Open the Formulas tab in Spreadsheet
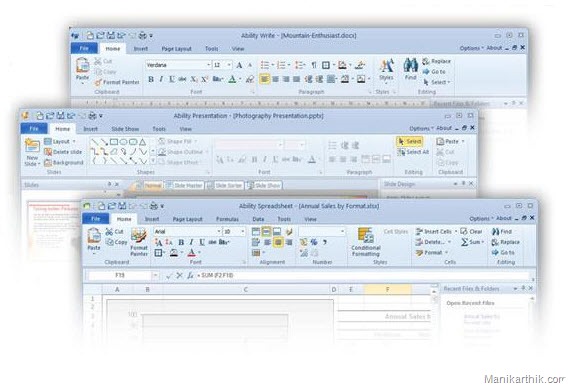This screenshot has width=568, height=385. pos(227,219)
